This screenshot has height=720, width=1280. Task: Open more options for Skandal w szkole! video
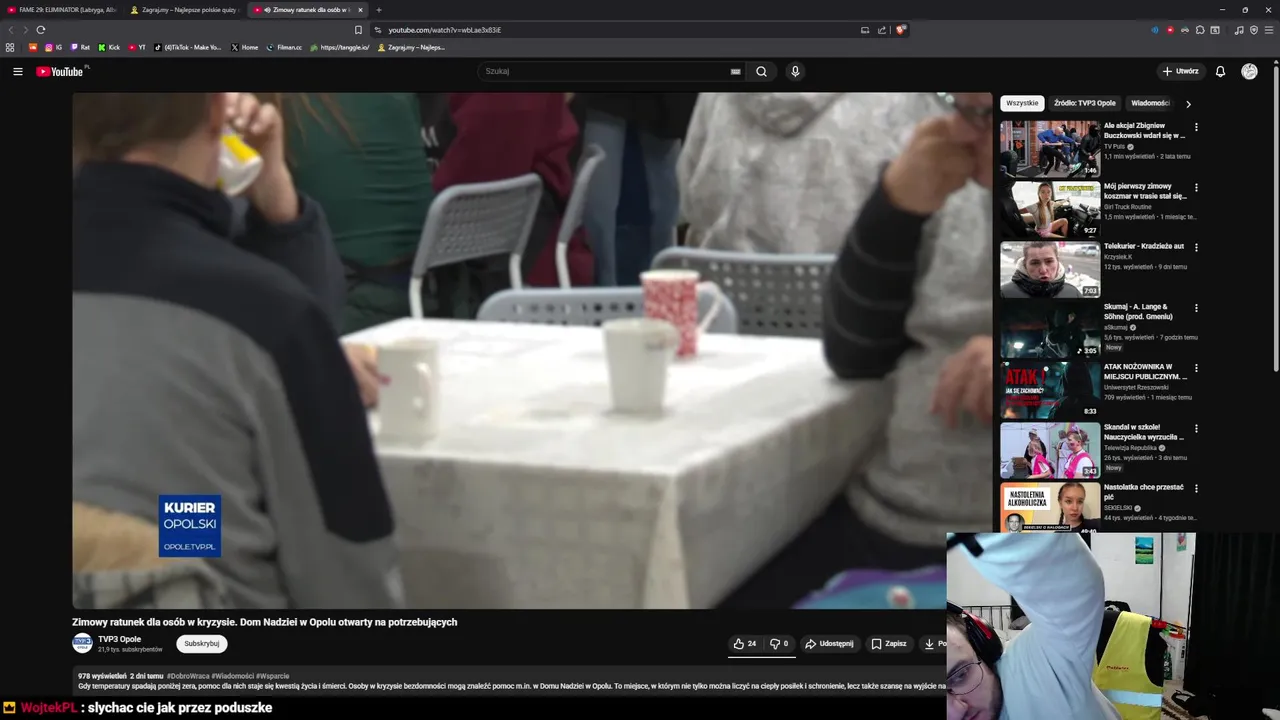[x=1196, y=428]
